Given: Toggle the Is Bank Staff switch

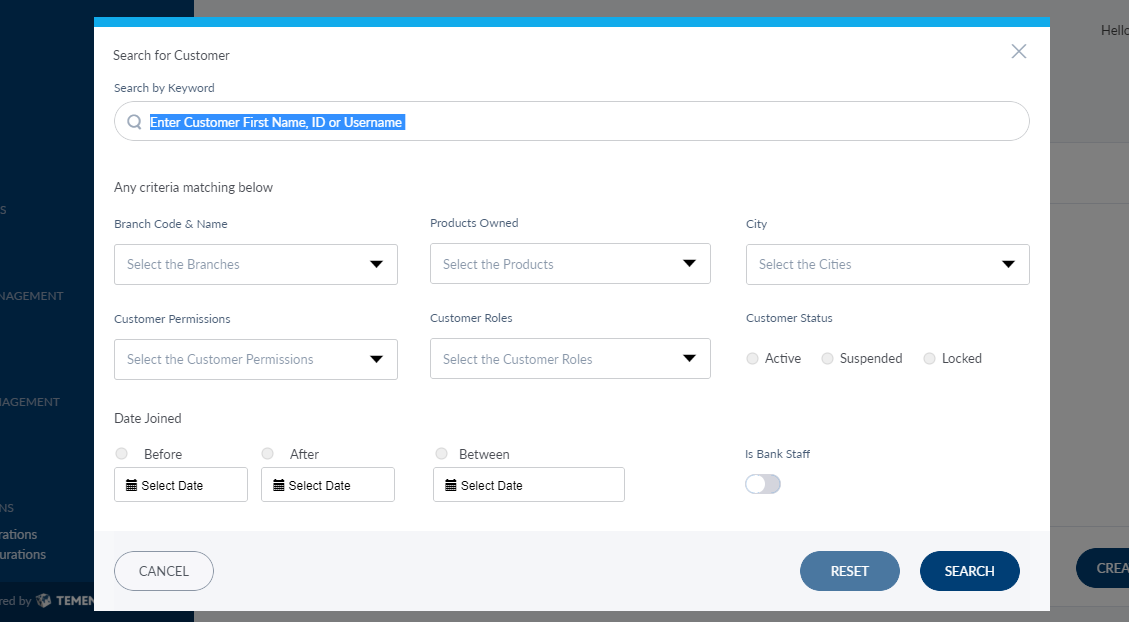Looking at the screenshot, I should tap(762, 484).
